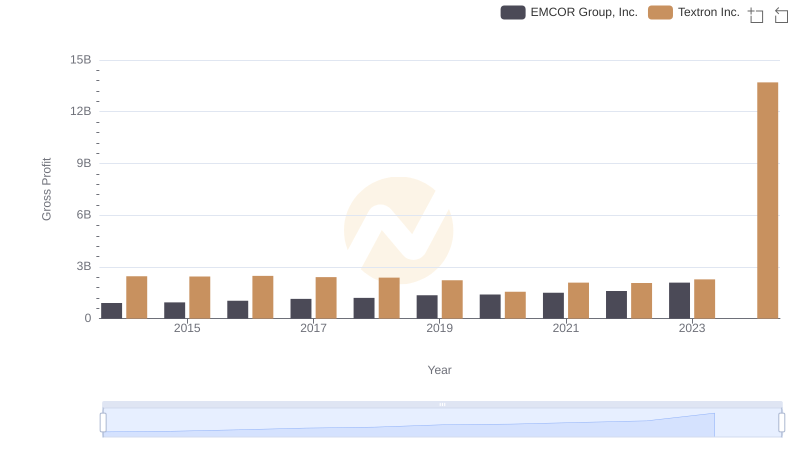Click the EMCOR bar for 2023
The height and width of the screenshot is (461, 800).
[679, 300]
